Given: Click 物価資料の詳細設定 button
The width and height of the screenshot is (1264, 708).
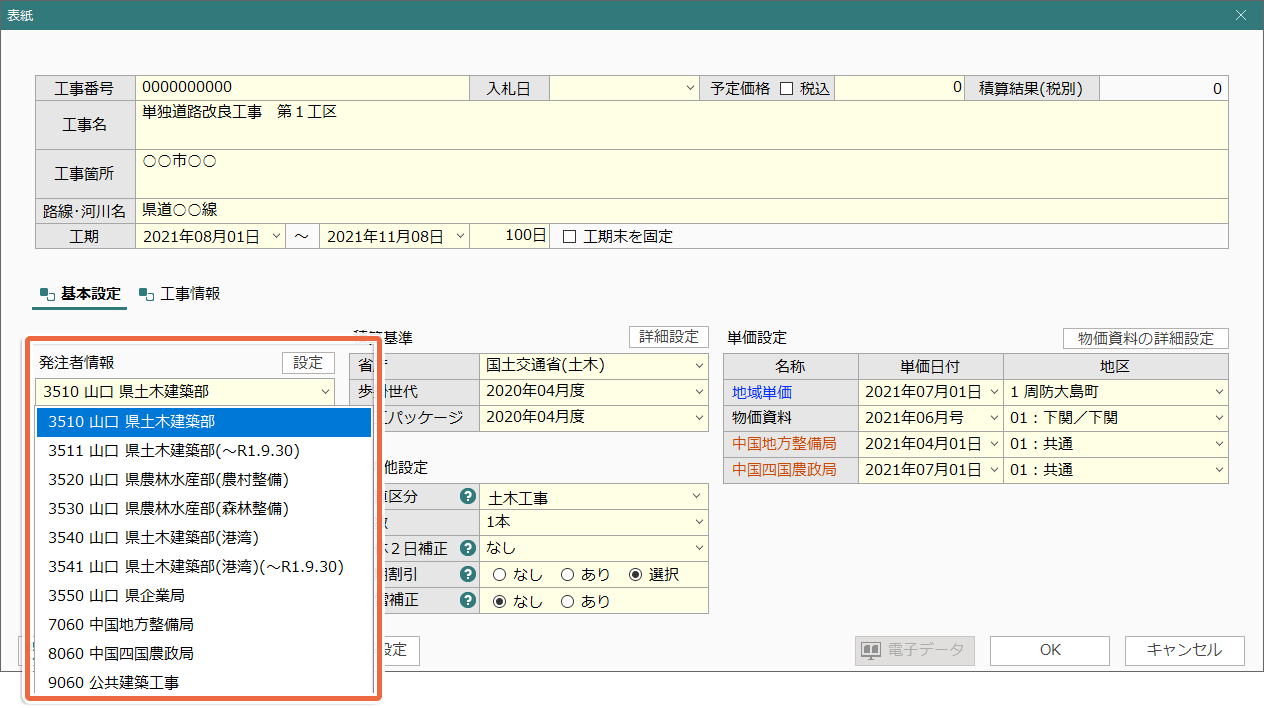Looking at the screenshot, I should [1145, 339].
